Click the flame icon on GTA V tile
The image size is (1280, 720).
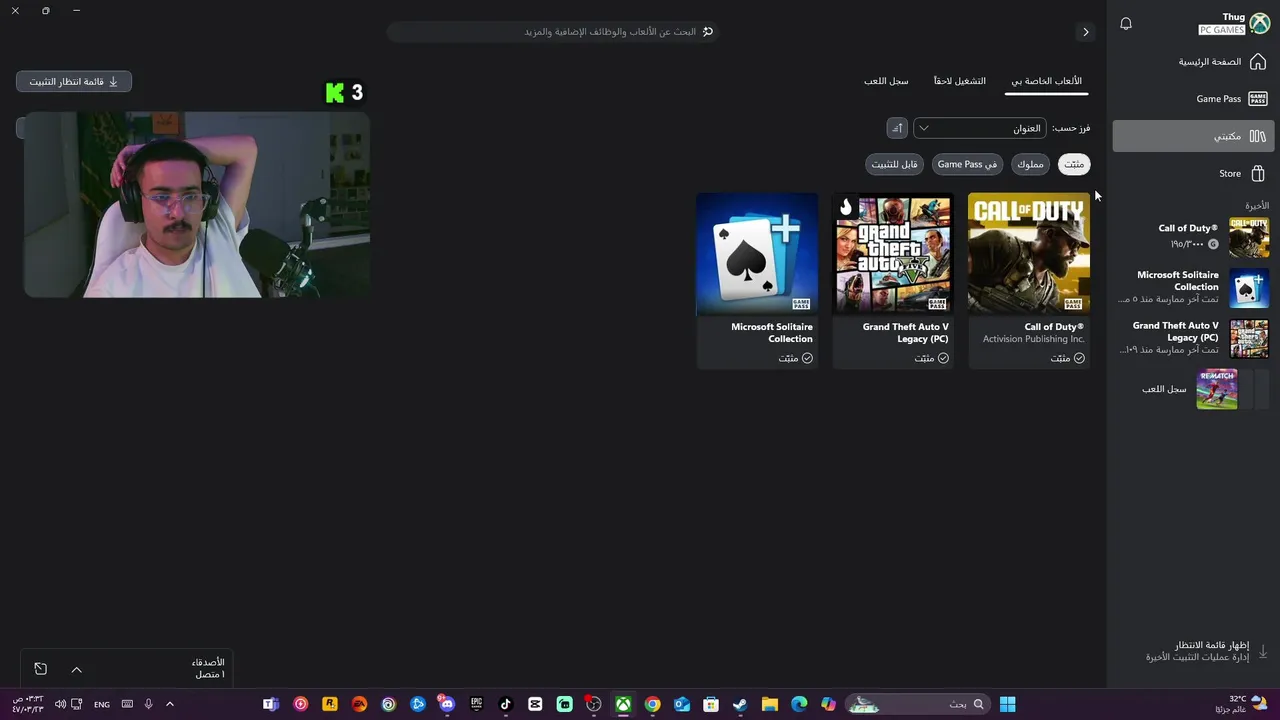[x=846, y=207]
